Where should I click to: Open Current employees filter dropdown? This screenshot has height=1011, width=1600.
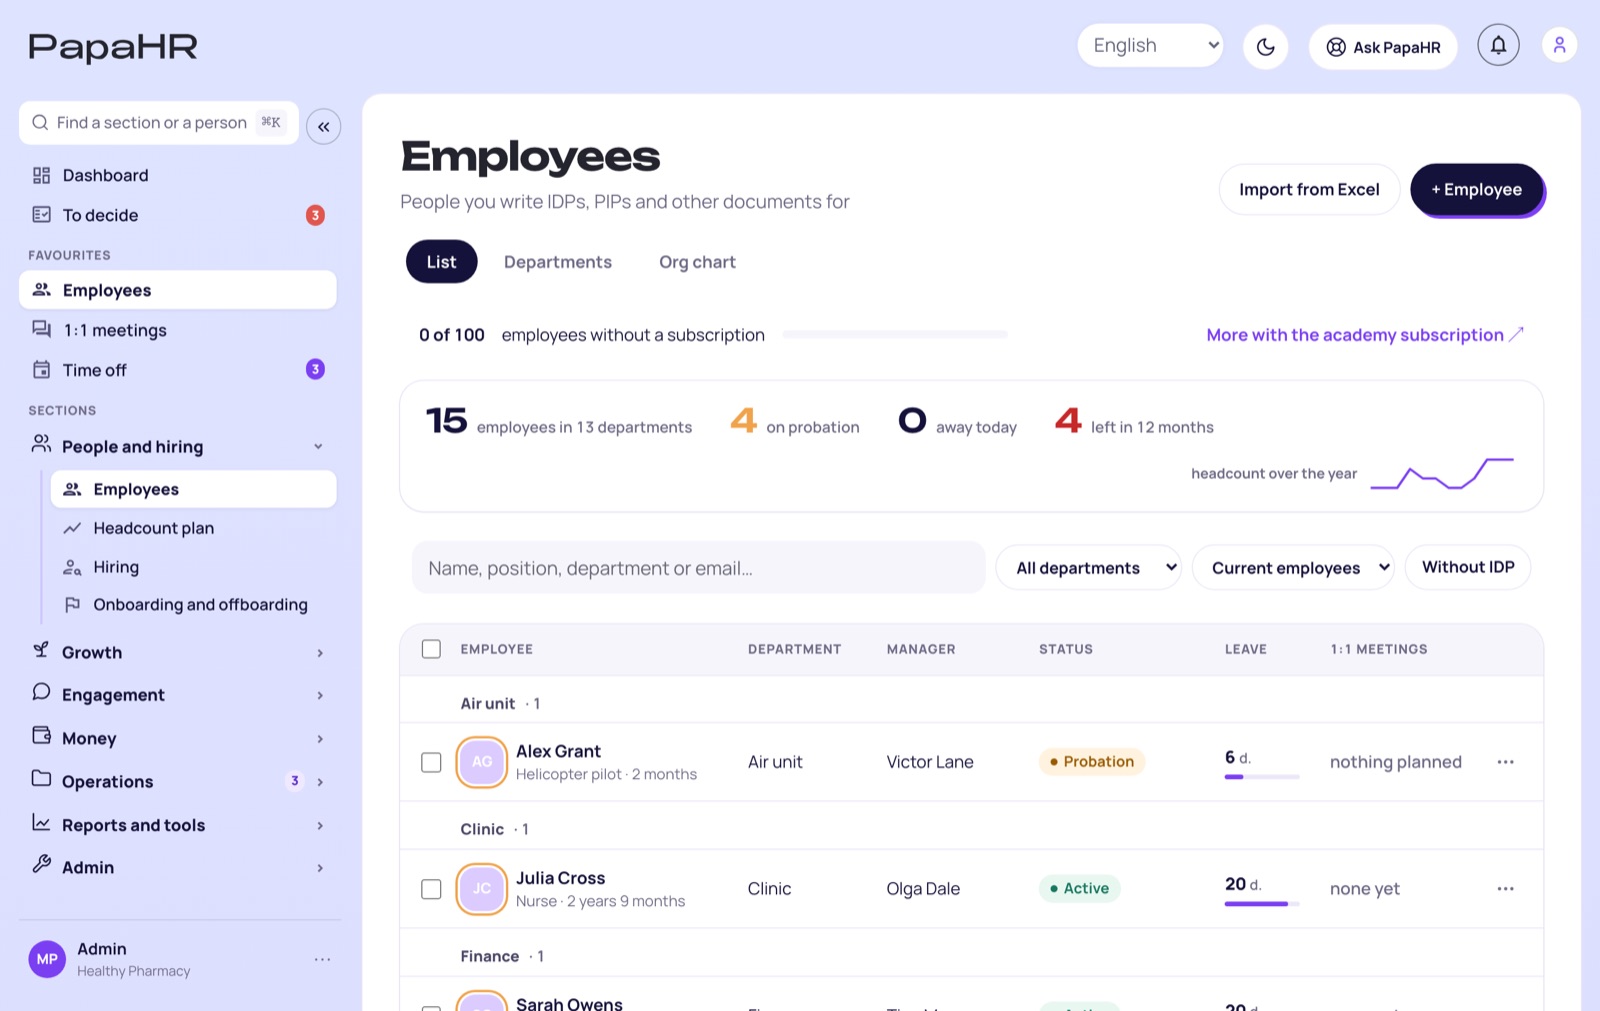pos(1293,568)
